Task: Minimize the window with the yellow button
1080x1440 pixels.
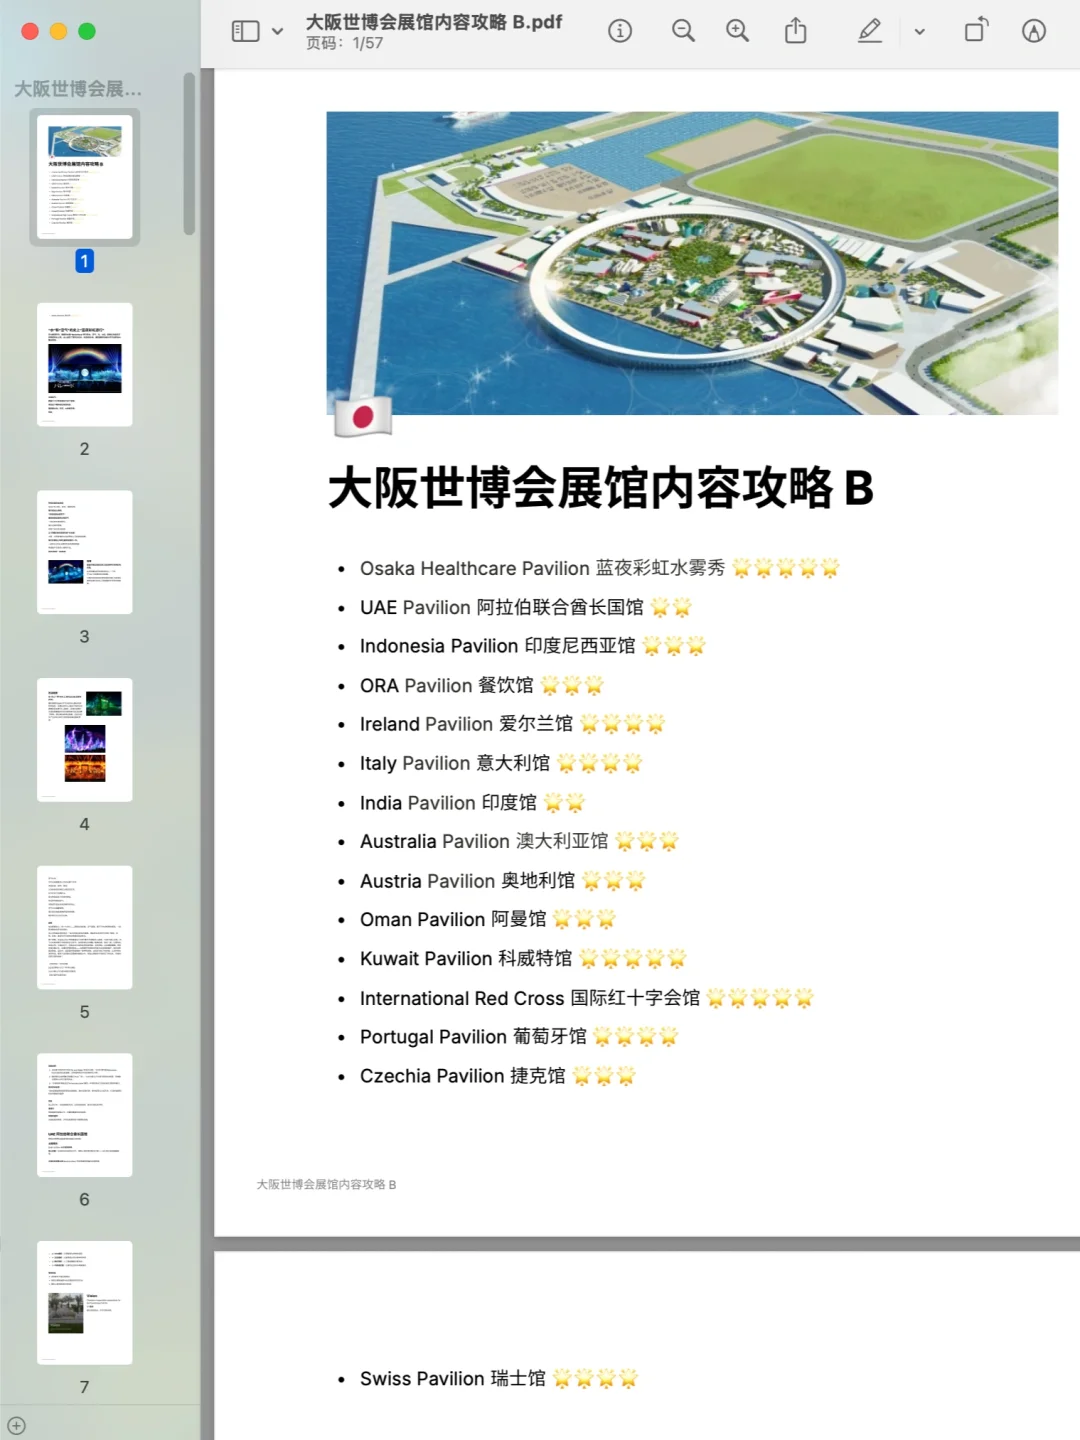Action: click(x=58, y=31)
